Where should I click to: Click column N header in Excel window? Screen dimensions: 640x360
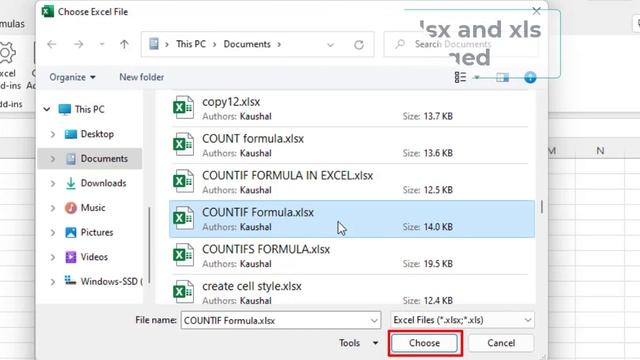point(600,151)
